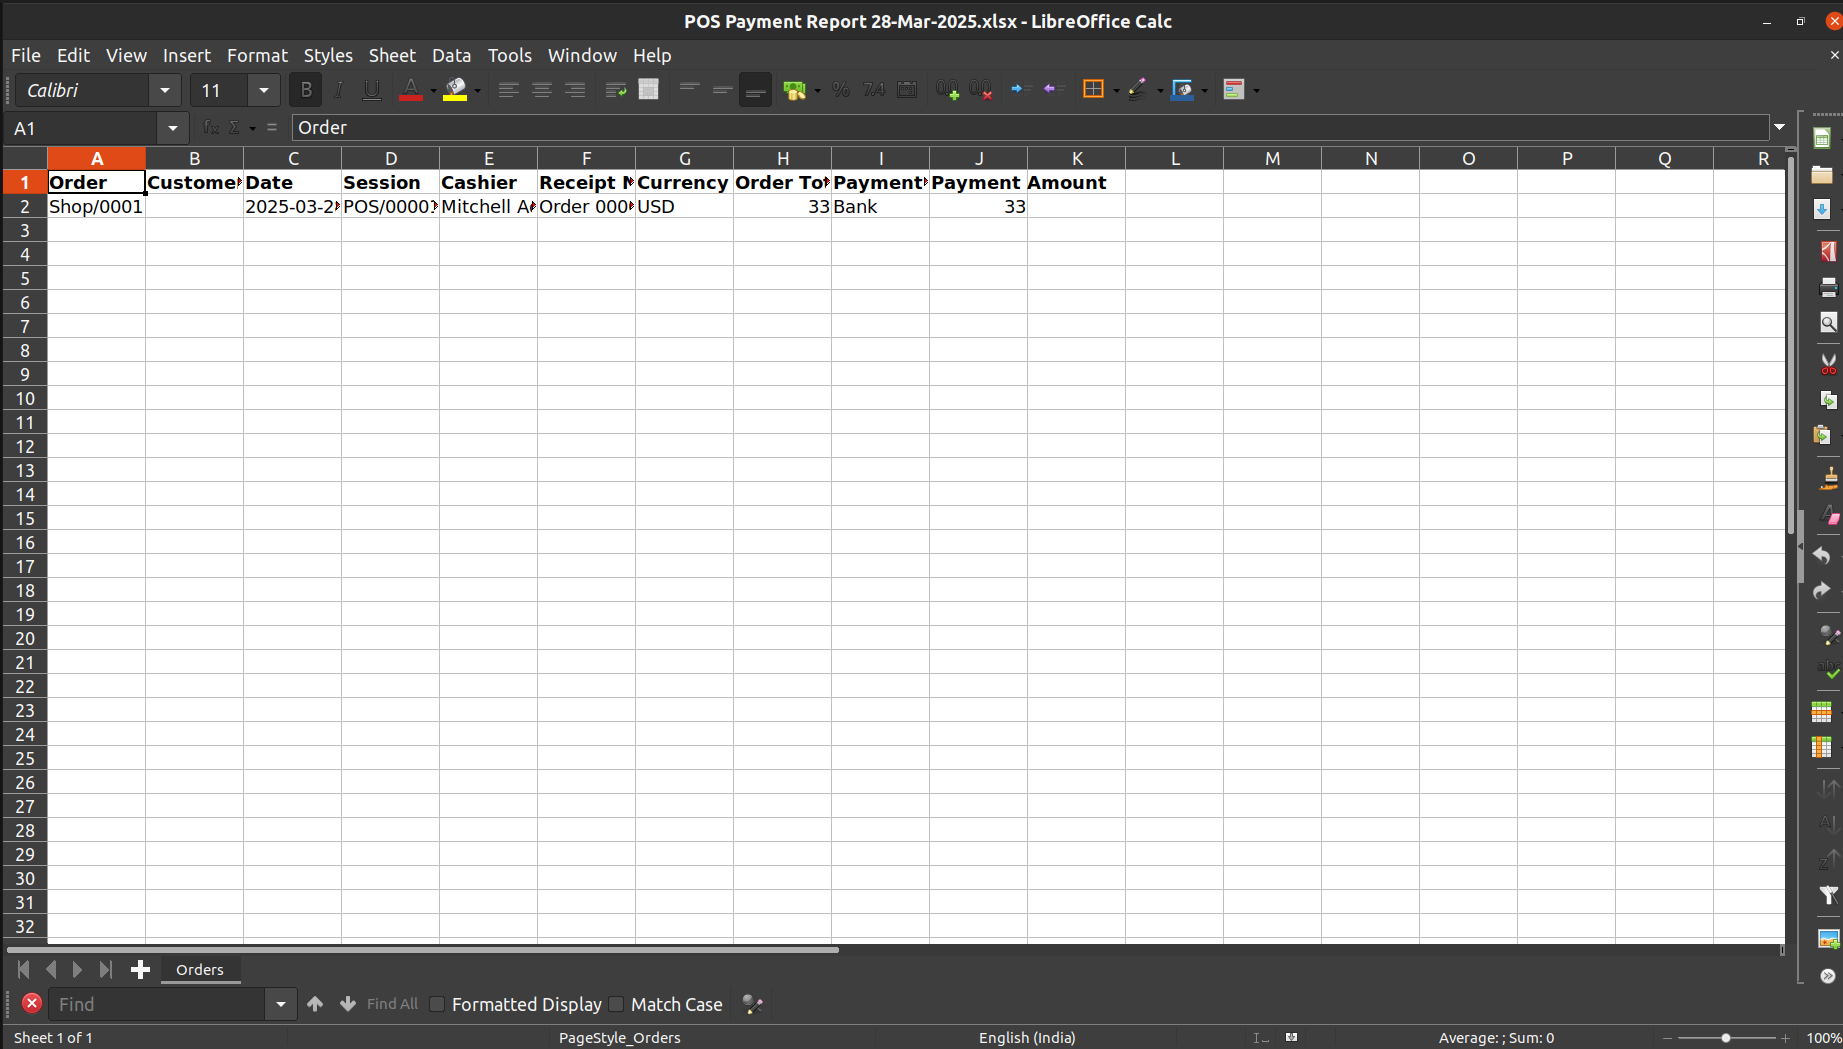Insert Image from side toolbar
This screenshot has height=1049, width=1843.
(x=1828, y=939)
